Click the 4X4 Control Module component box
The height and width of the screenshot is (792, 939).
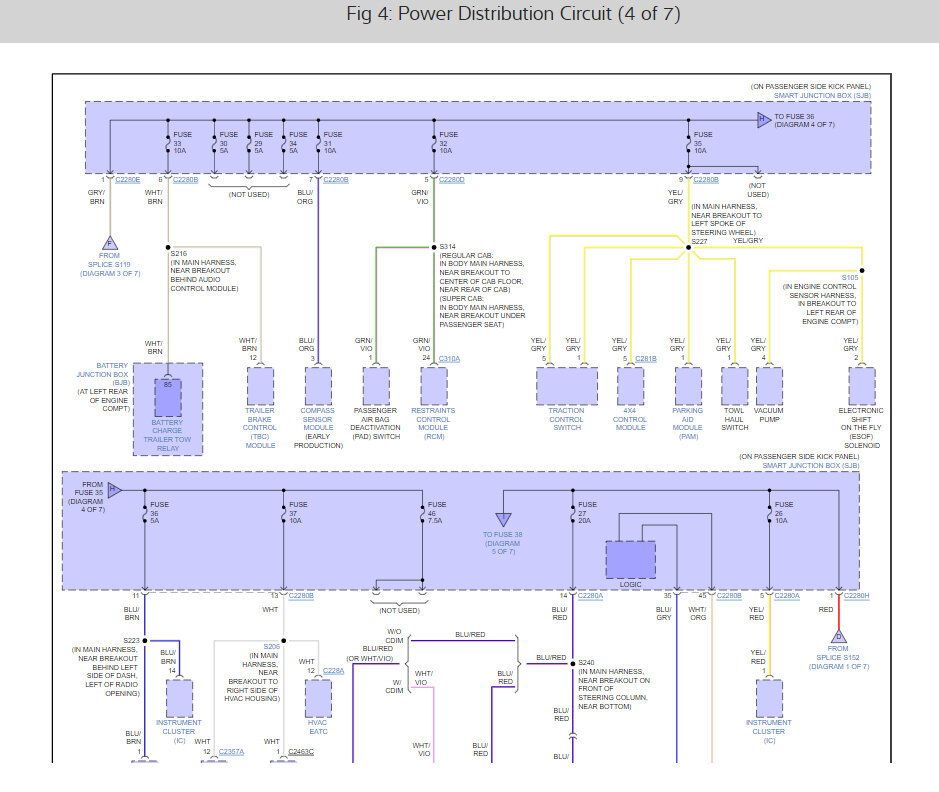coord(631,386)
